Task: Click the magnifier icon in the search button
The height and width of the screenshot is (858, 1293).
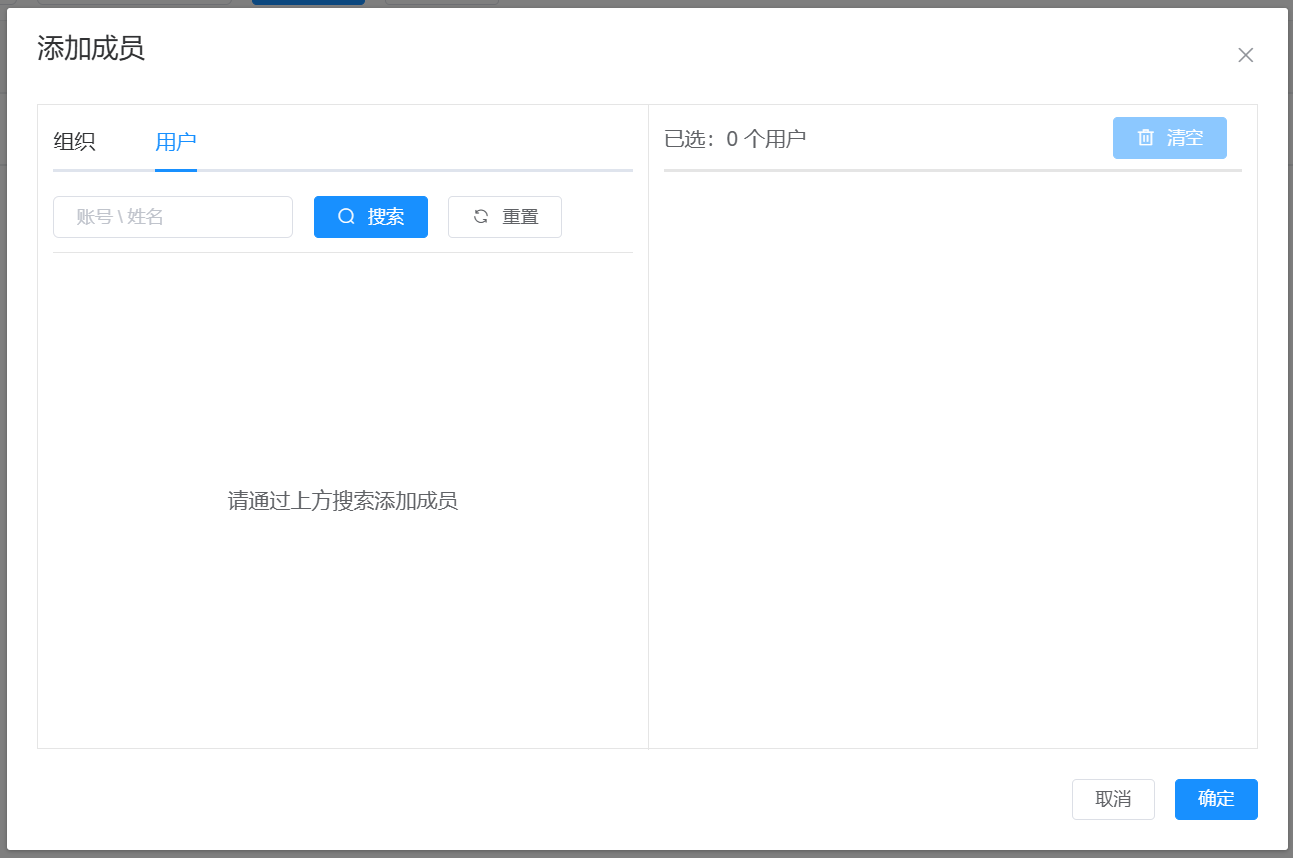Action: [346, 217]
